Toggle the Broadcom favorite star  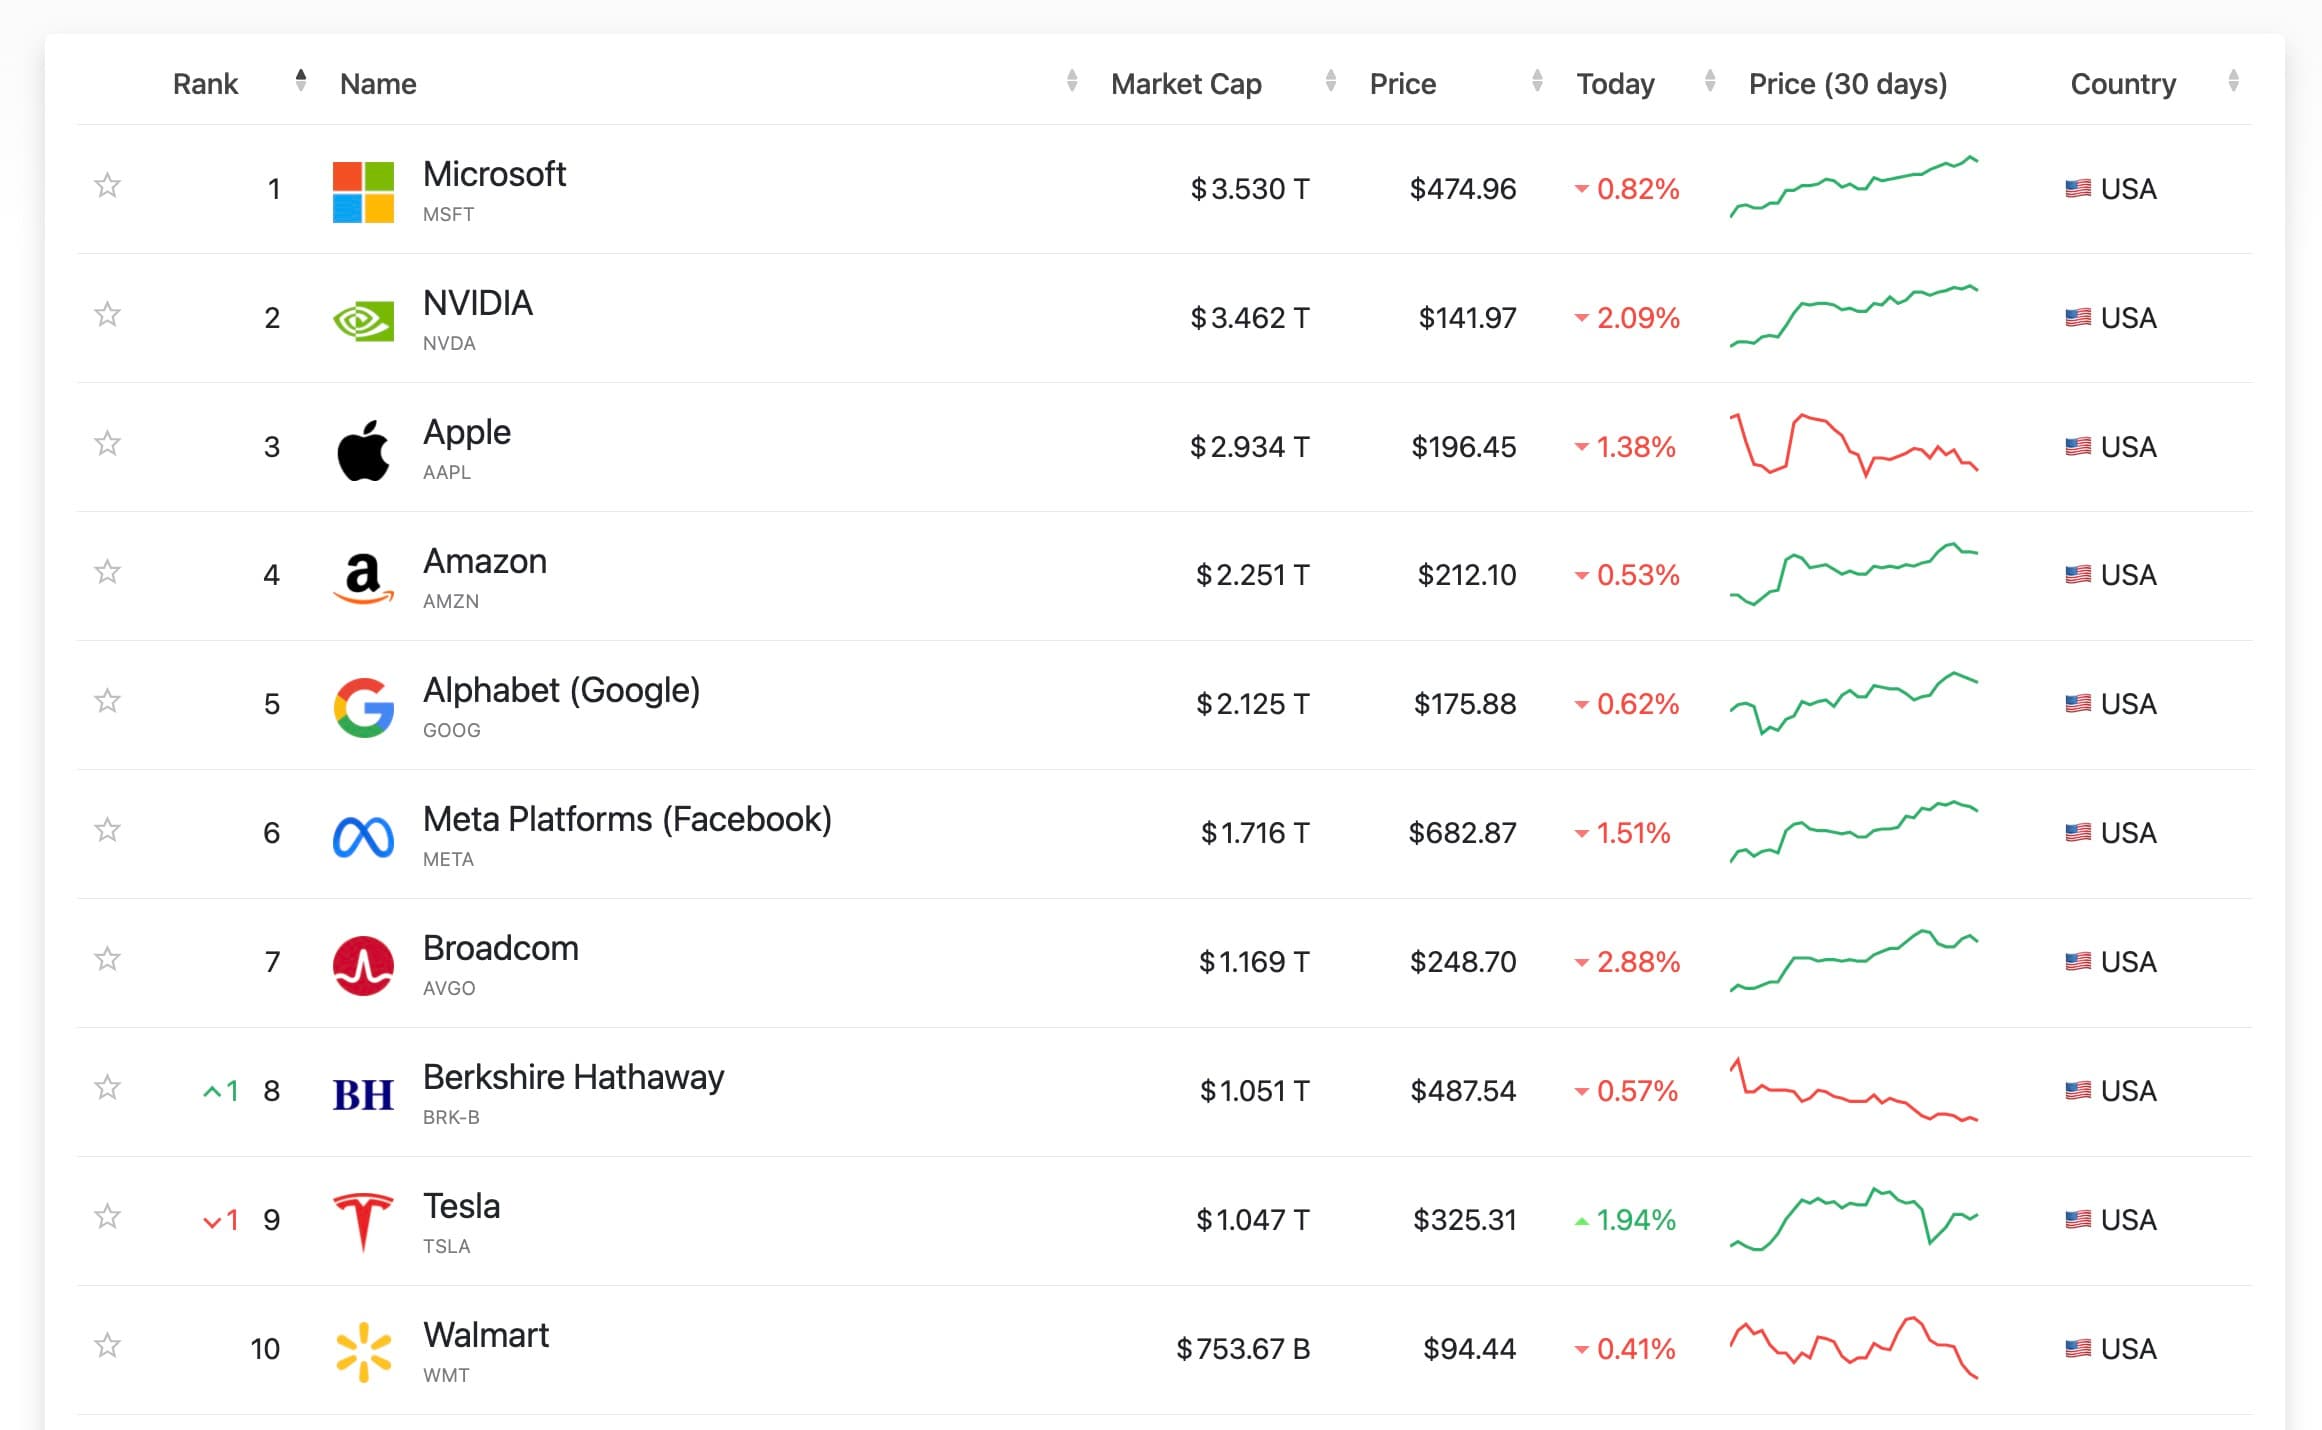(107, 959)
